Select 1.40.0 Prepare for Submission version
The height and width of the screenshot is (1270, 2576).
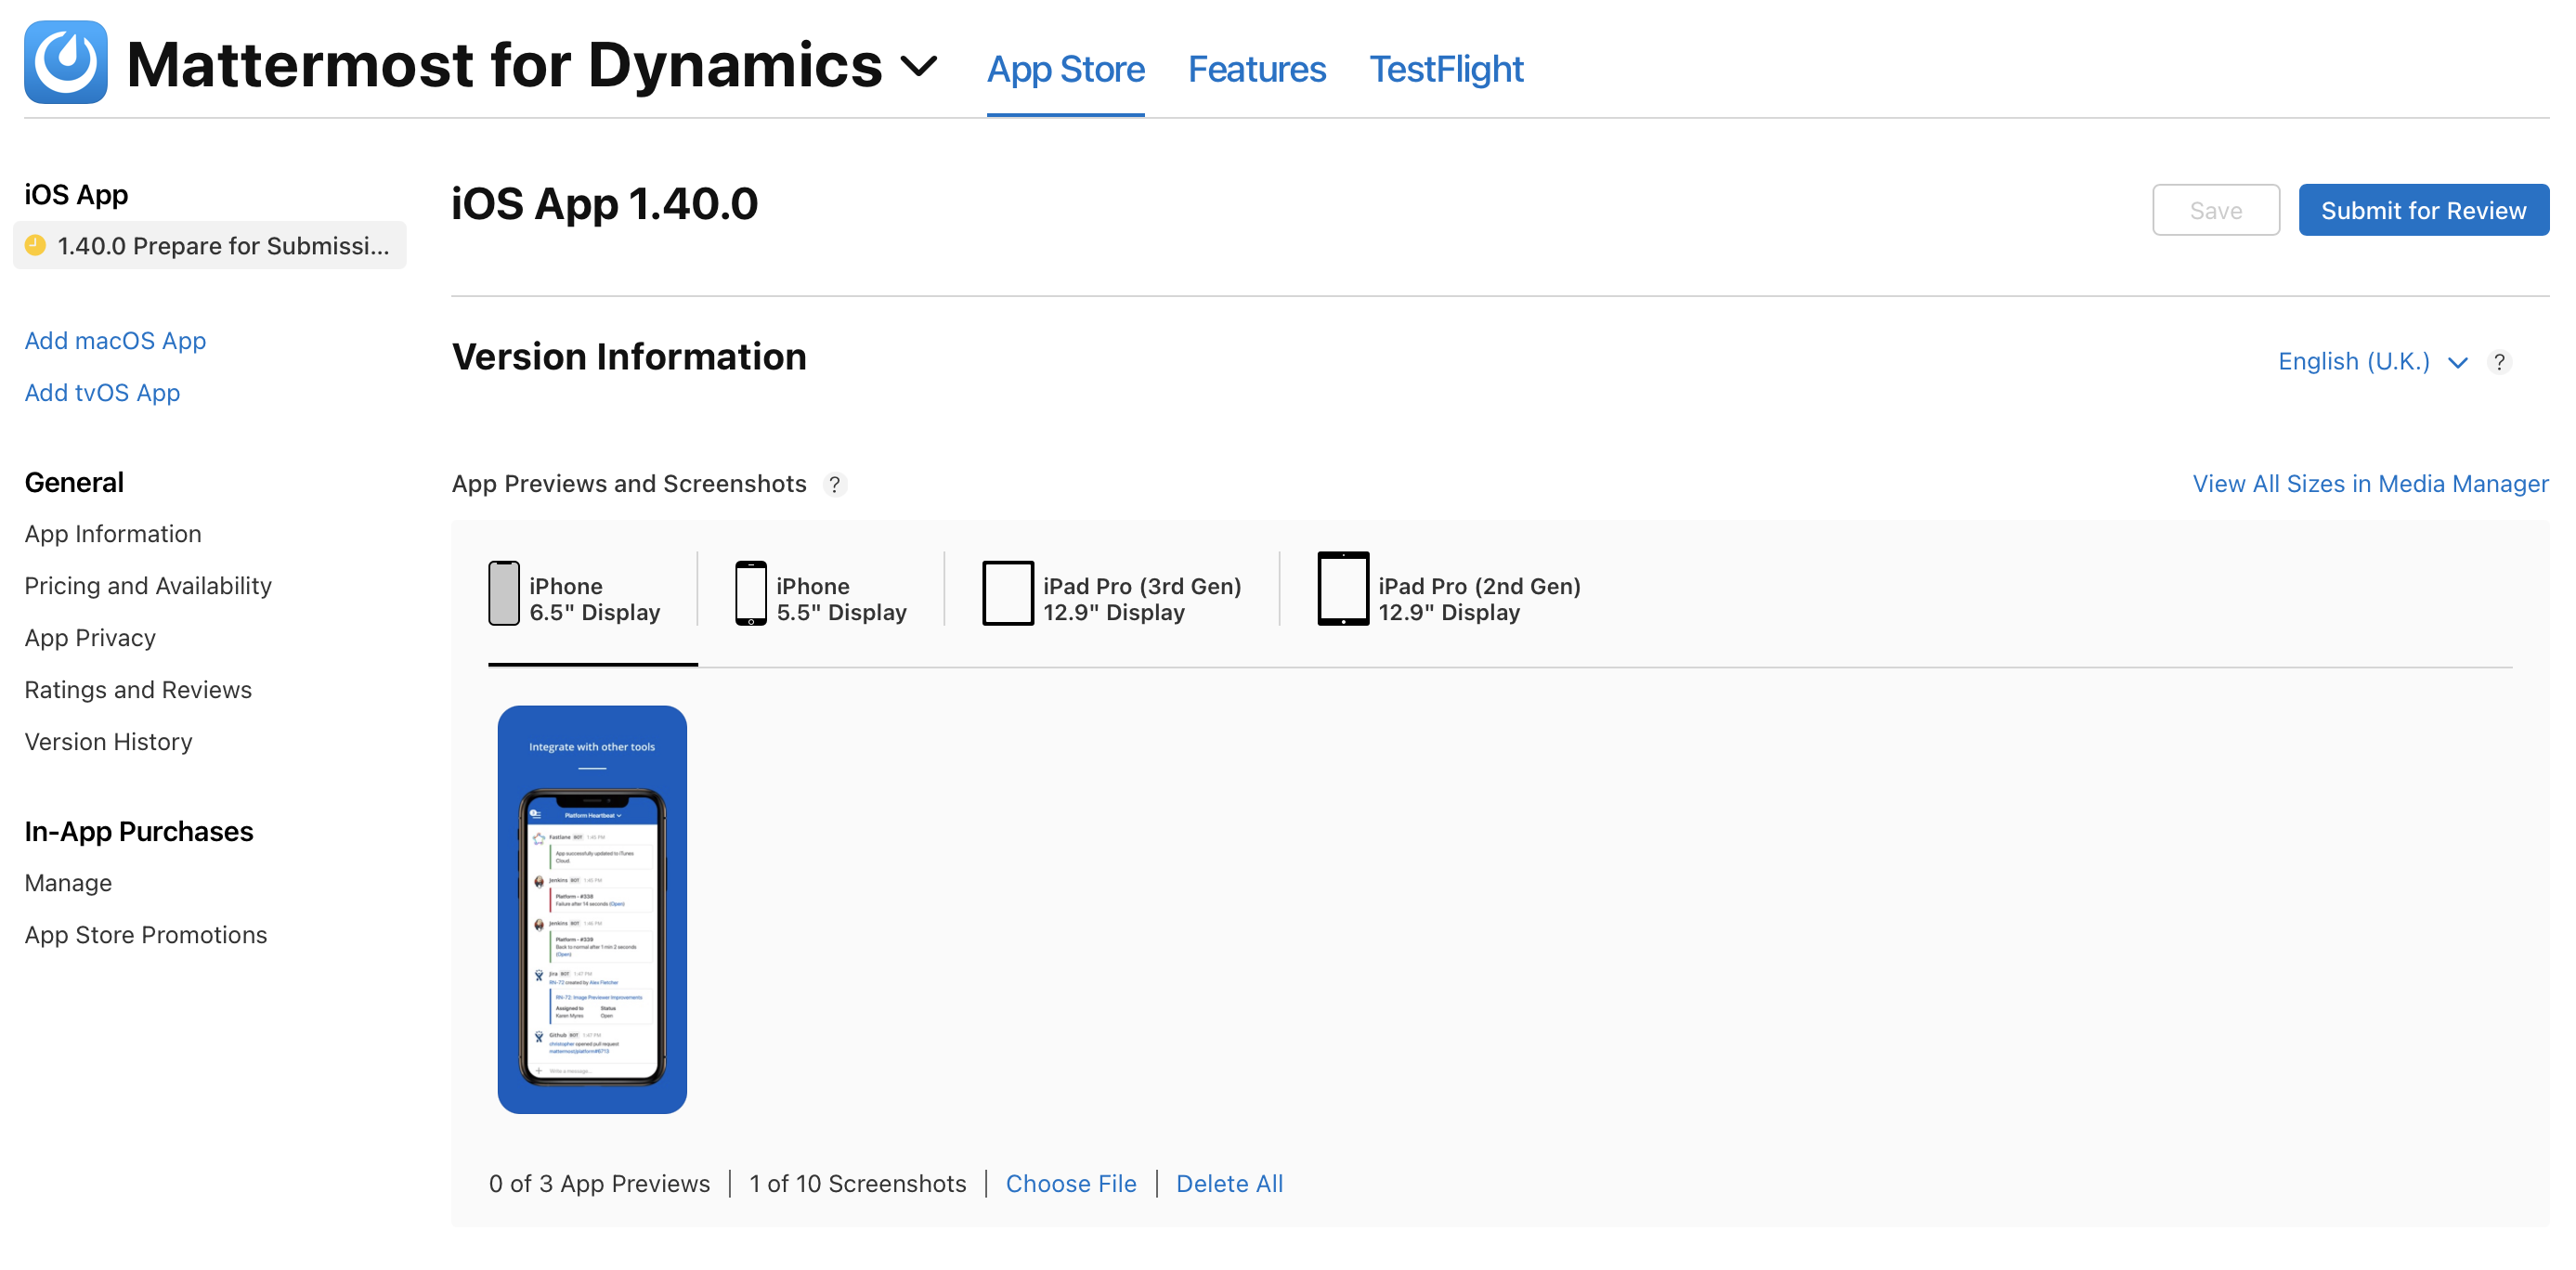[x=210, y=246]
